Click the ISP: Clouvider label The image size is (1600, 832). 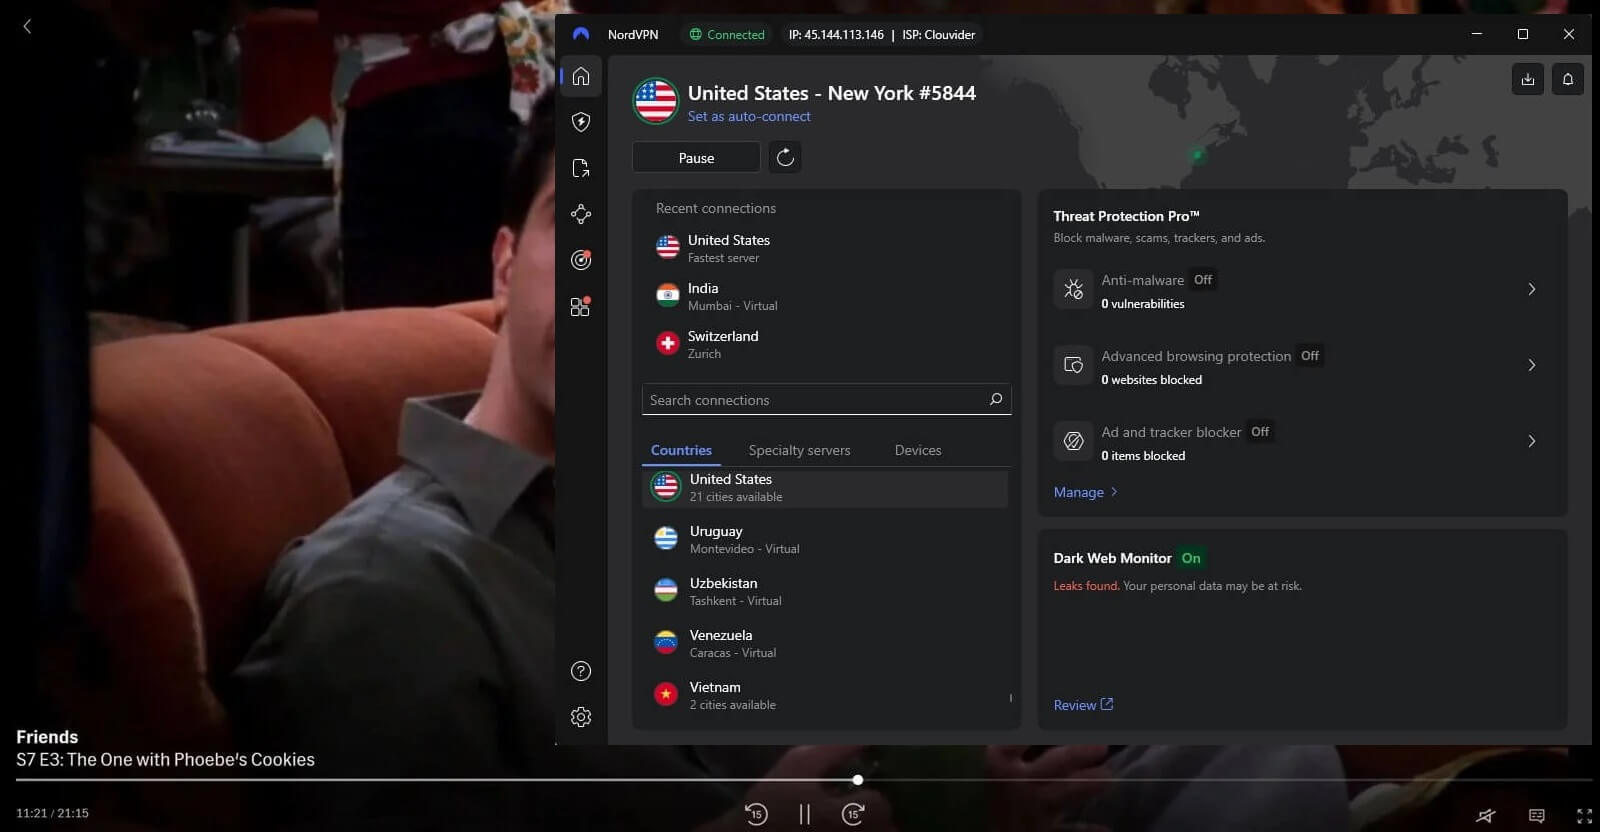coord(938,34)
